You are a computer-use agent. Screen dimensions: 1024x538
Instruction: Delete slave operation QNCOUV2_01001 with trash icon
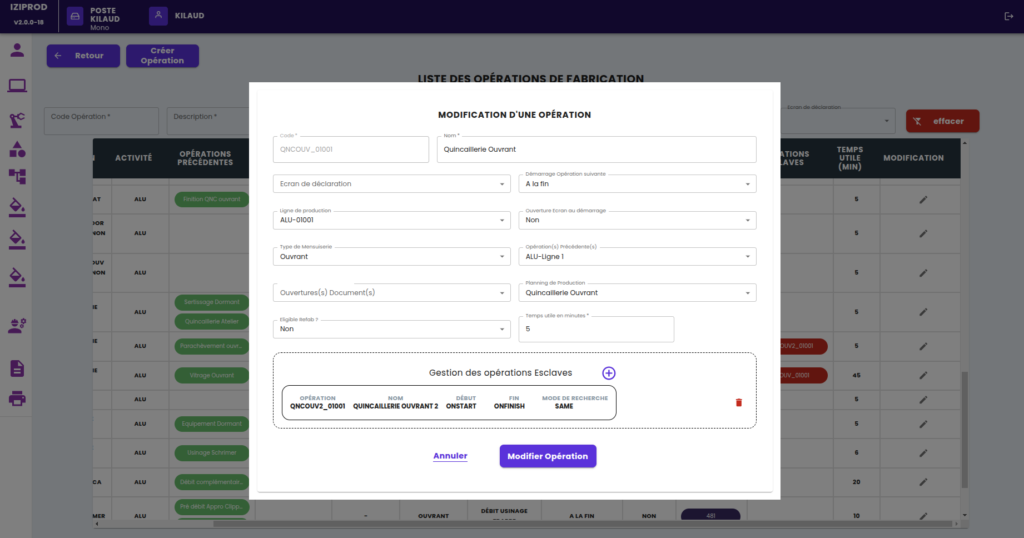739,402
